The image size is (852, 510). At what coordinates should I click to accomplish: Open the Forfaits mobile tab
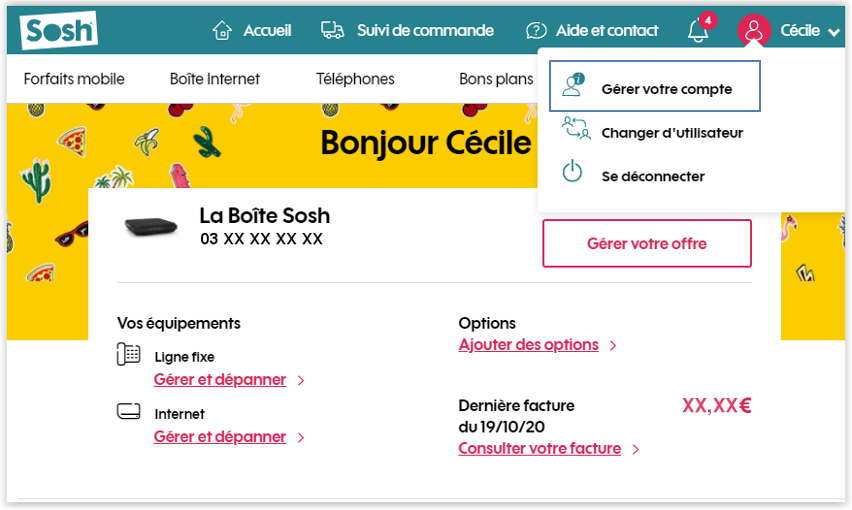(x=74, y=79)
